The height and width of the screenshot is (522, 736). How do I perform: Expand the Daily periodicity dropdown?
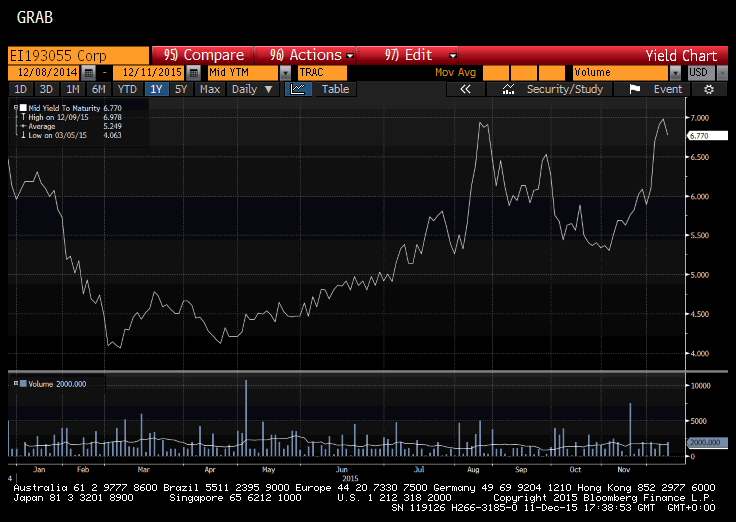point(268,89)
